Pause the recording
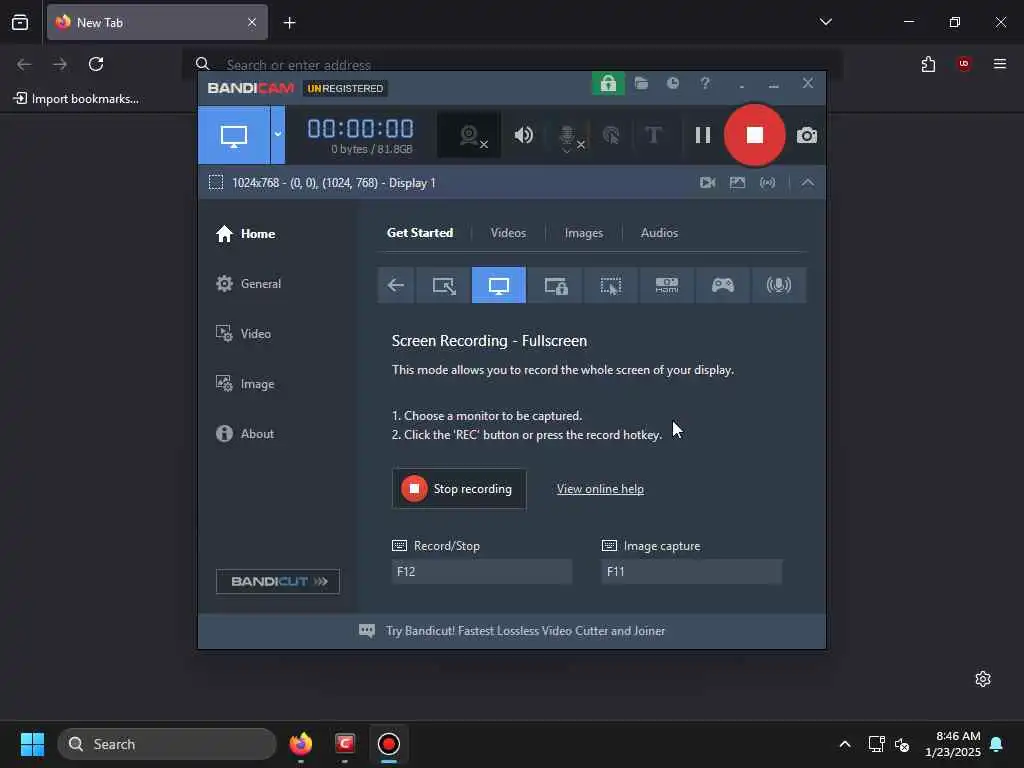Screen dimensions: 1024x768 coord(703,135)
